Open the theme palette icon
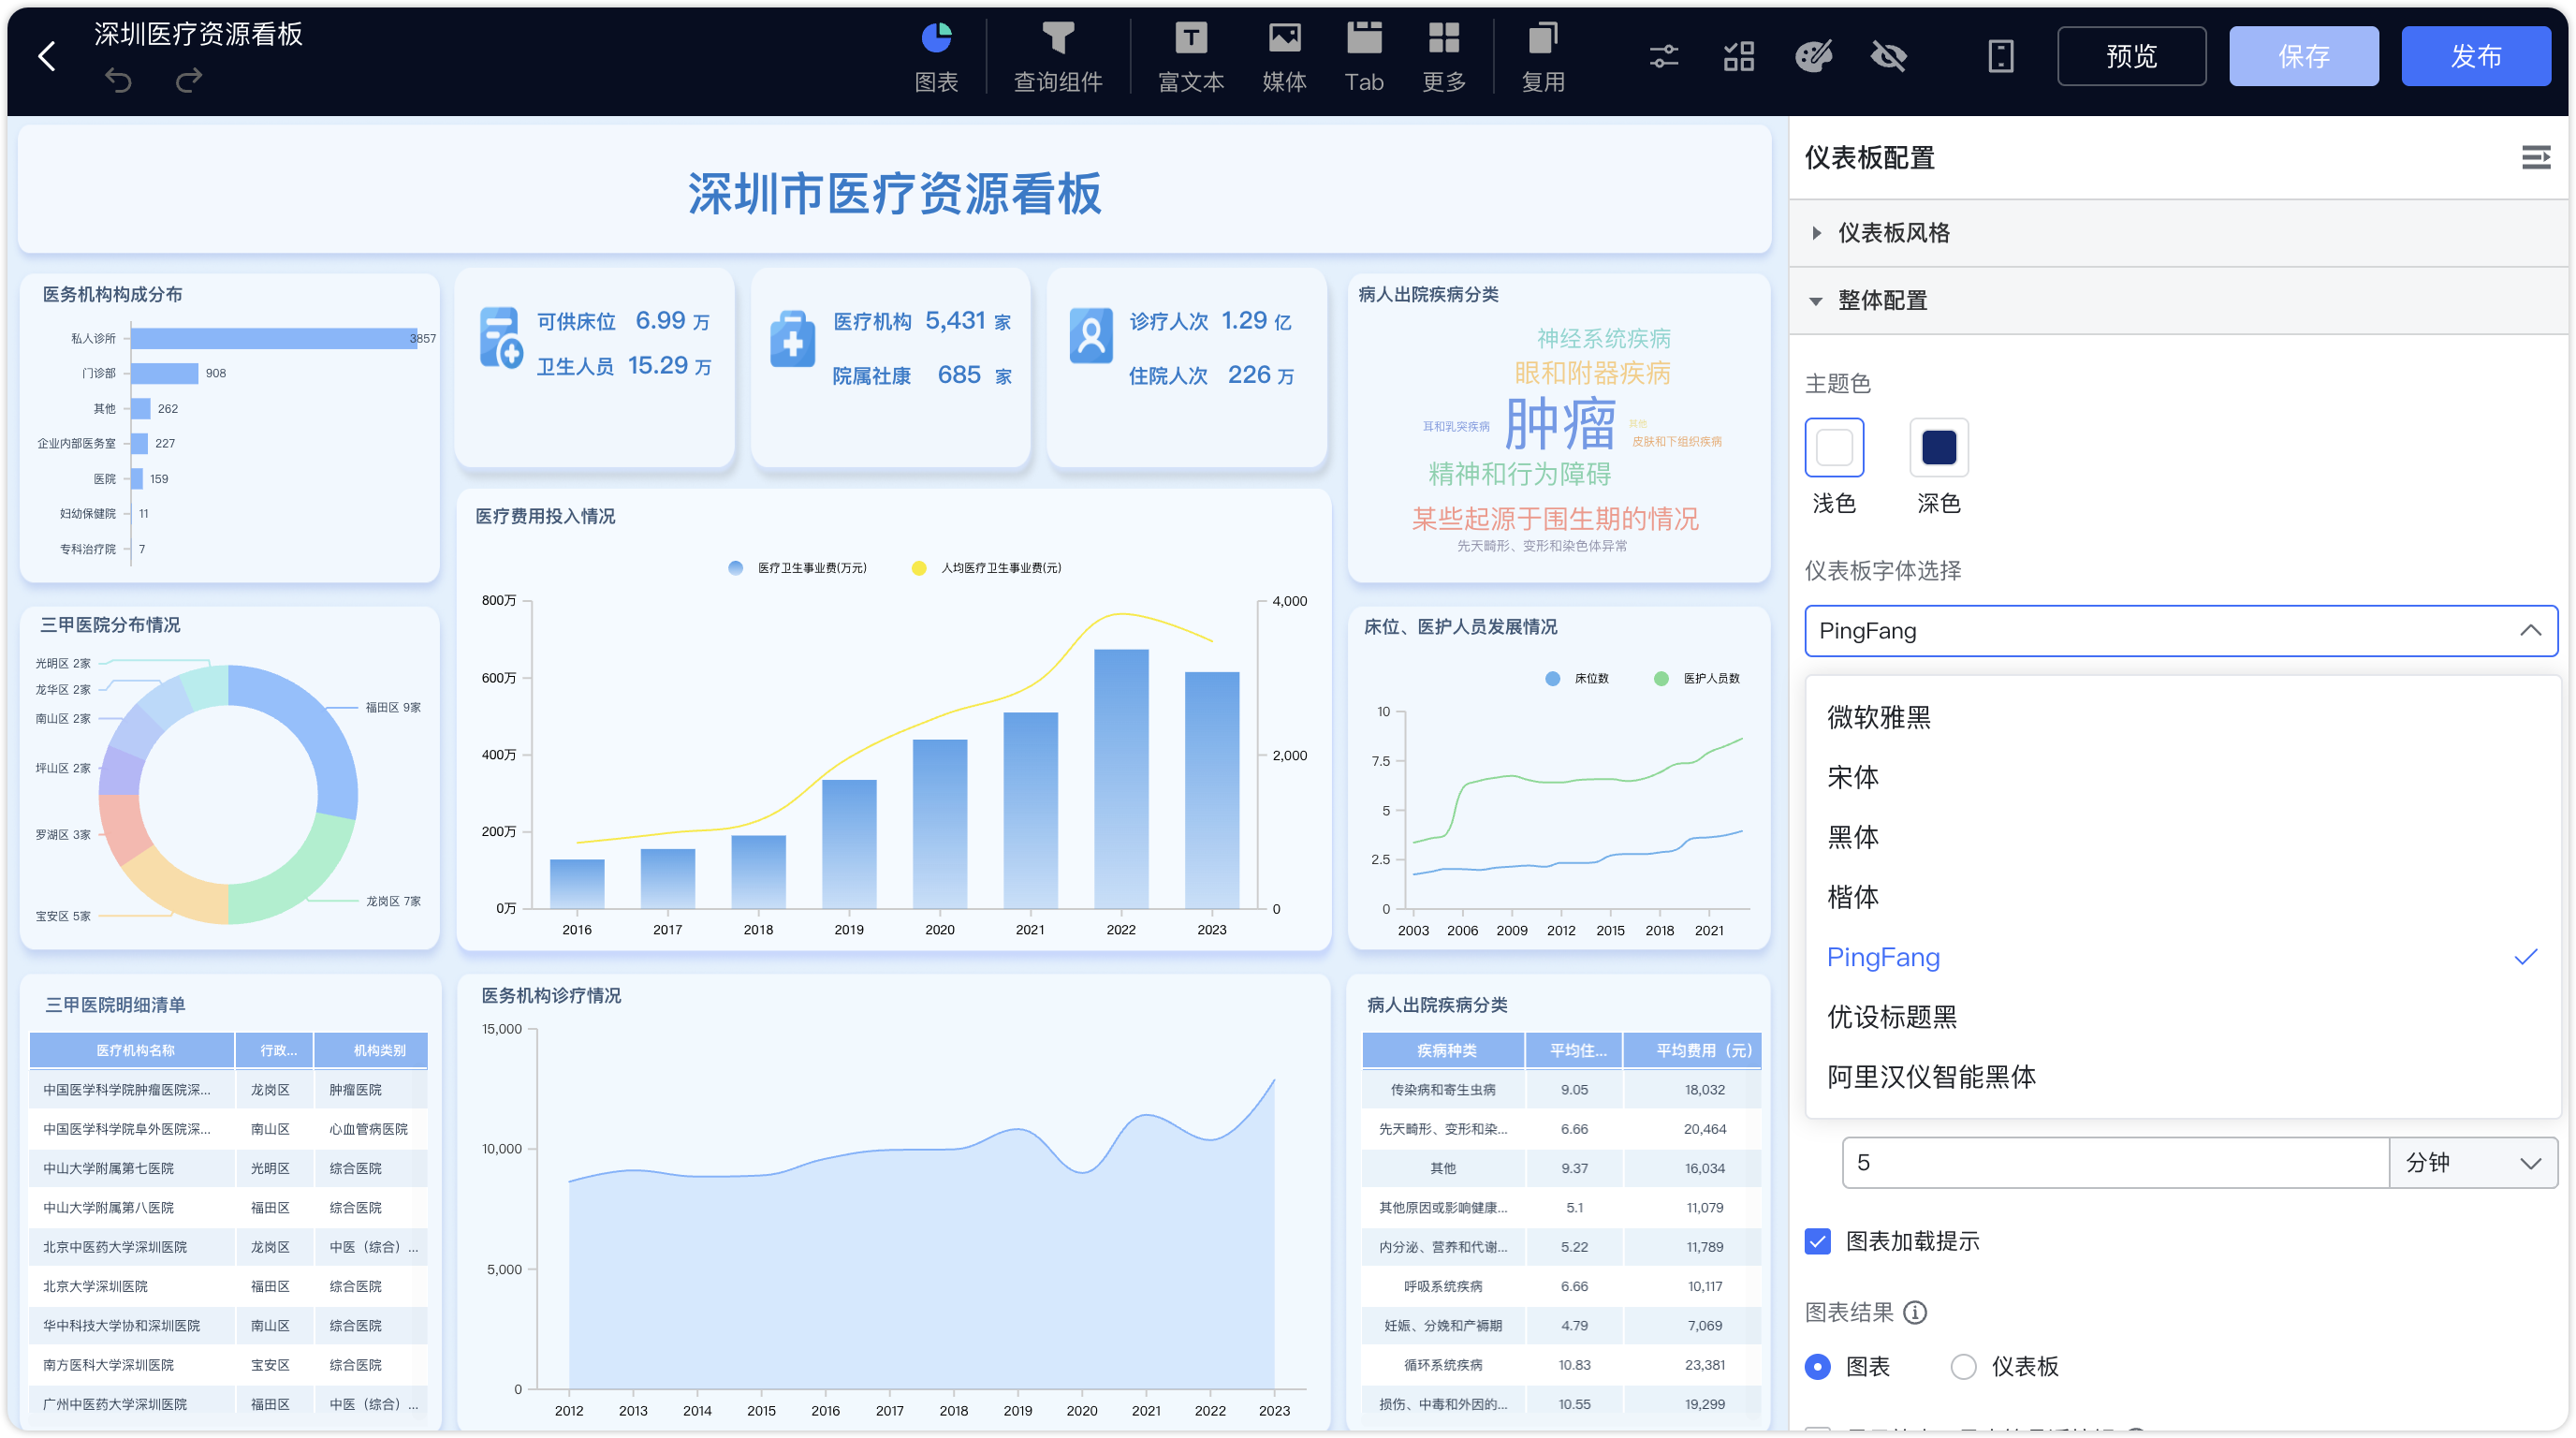2576x1438 pixels. (x=1813, y=56)
